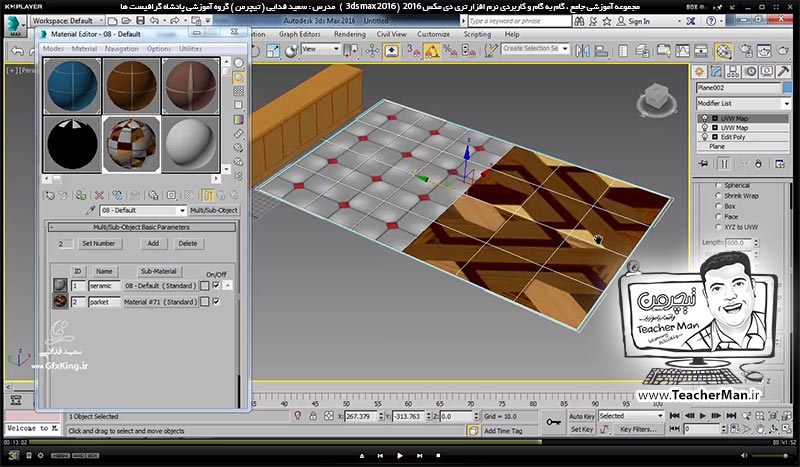Select Face mapping radio button
The width and height of the screenshot is (800, 467).
(718, 216)
